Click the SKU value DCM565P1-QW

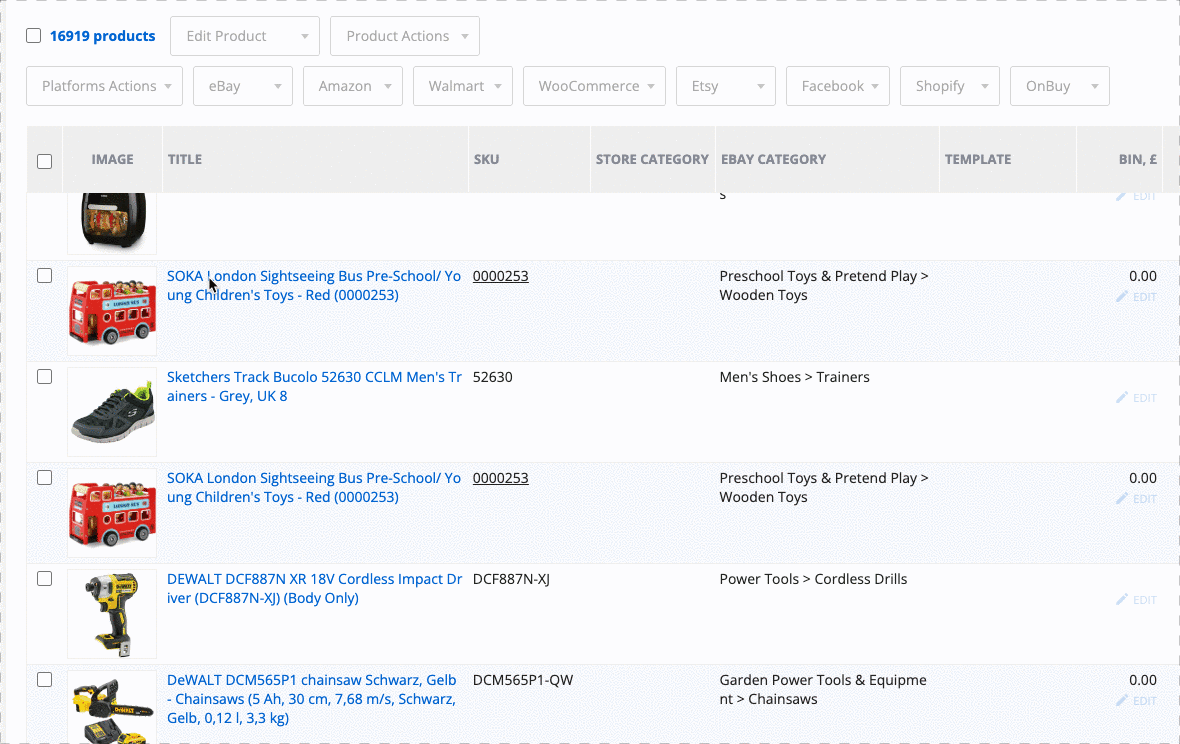pos(523,680)
